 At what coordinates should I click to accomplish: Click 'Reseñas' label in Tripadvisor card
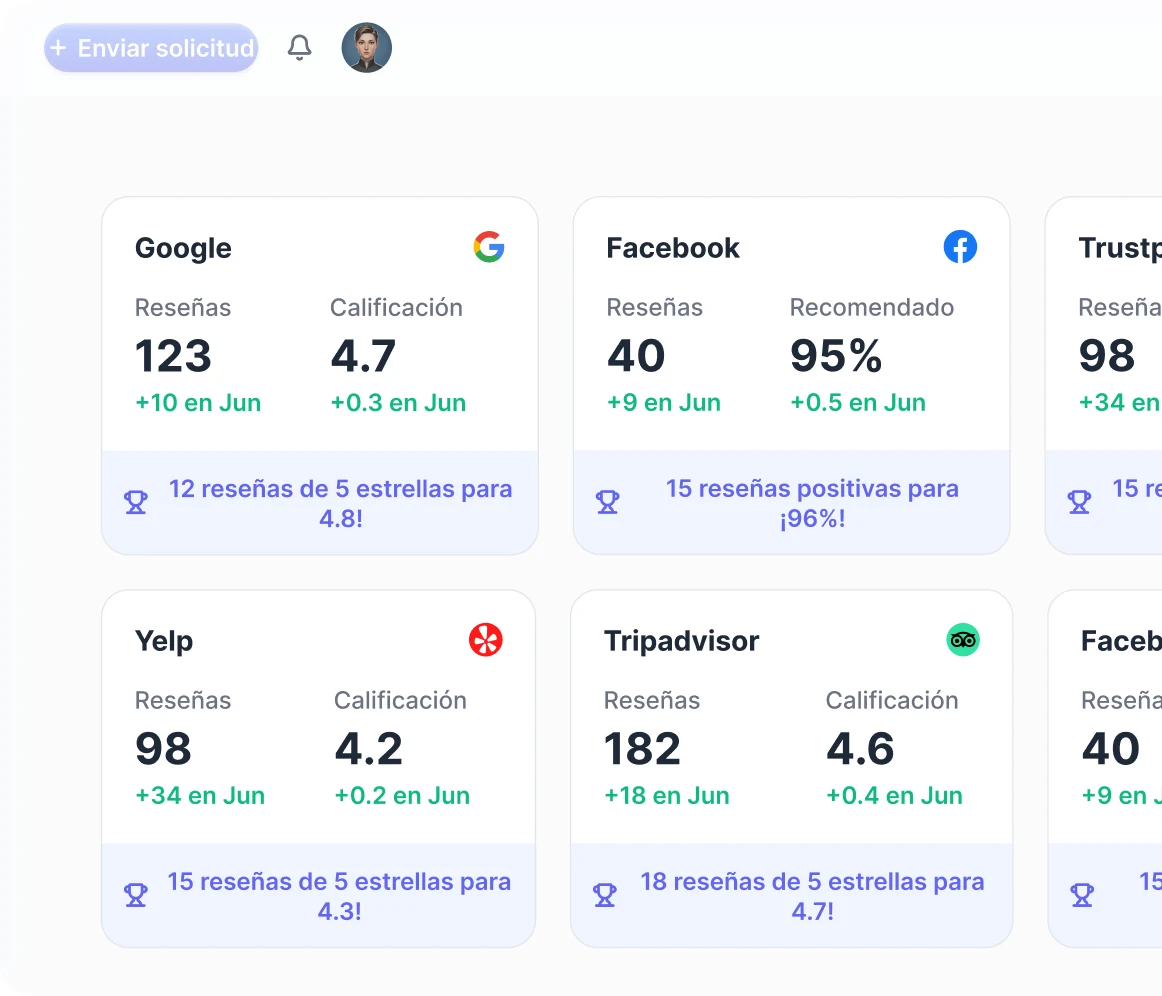coord(651,700)
